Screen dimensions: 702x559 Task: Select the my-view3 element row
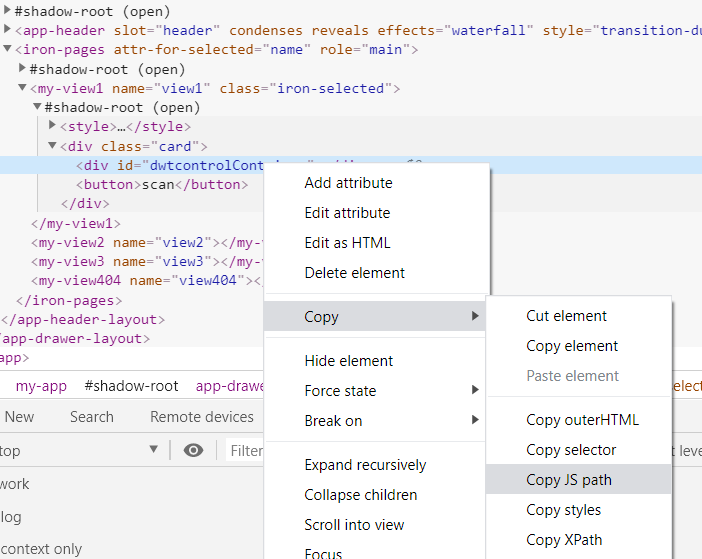click(x=147, y=262)
